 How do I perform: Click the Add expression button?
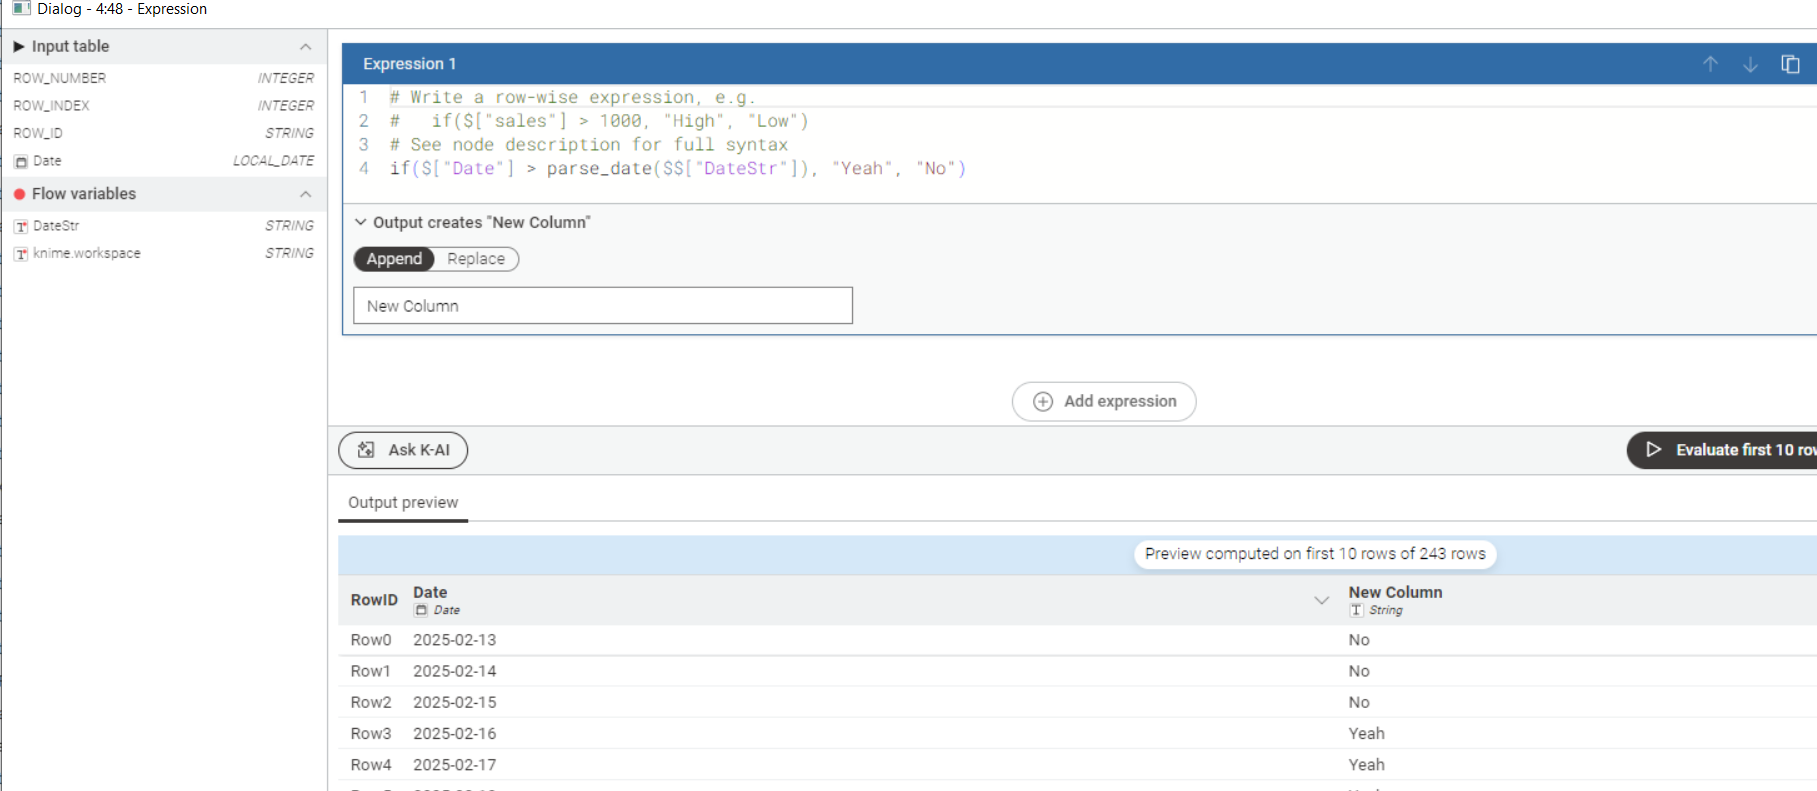point(1104,401)
